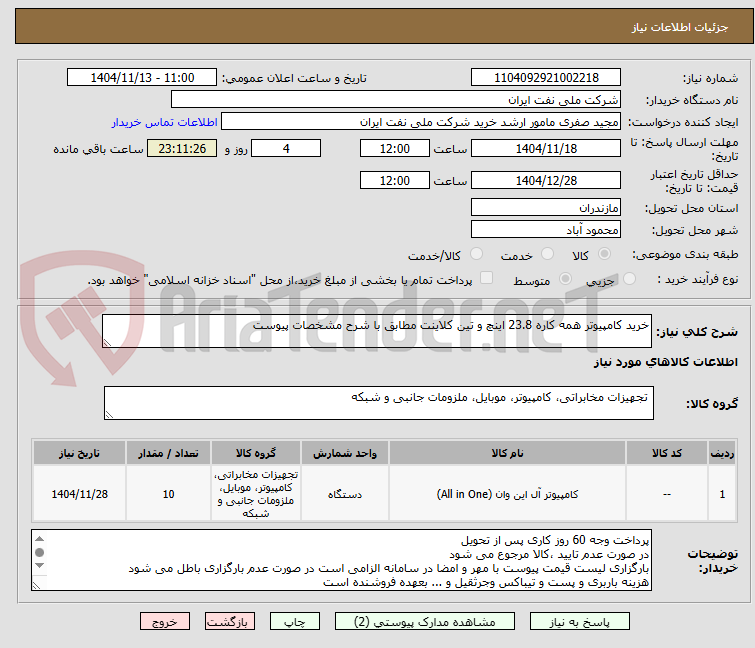Click the remaining days field showing 4

(x=286, y=148)
